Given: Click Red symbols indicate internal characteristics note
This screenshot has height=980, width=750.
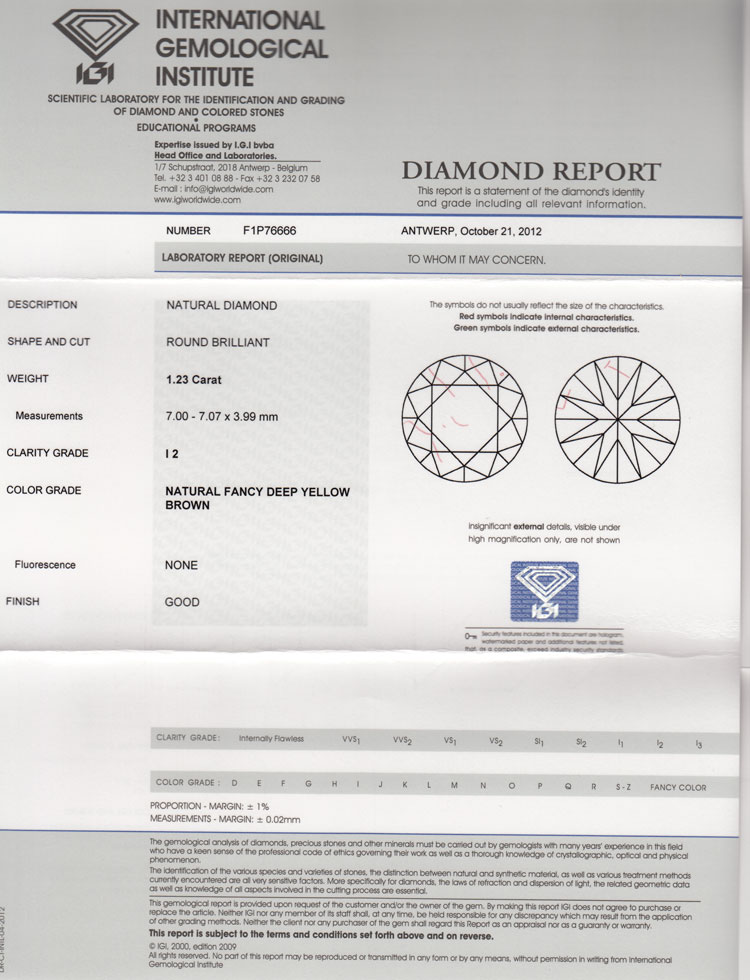Looking at the screenshot, I should [x=546, y=318].
